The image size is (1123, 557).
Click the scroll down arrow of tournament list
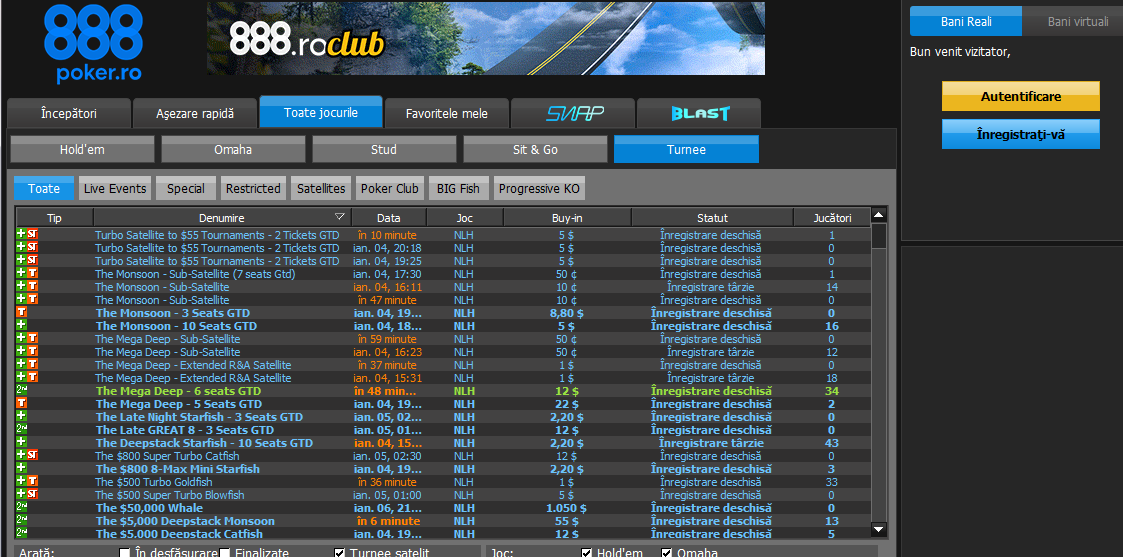tap(879, 529)
